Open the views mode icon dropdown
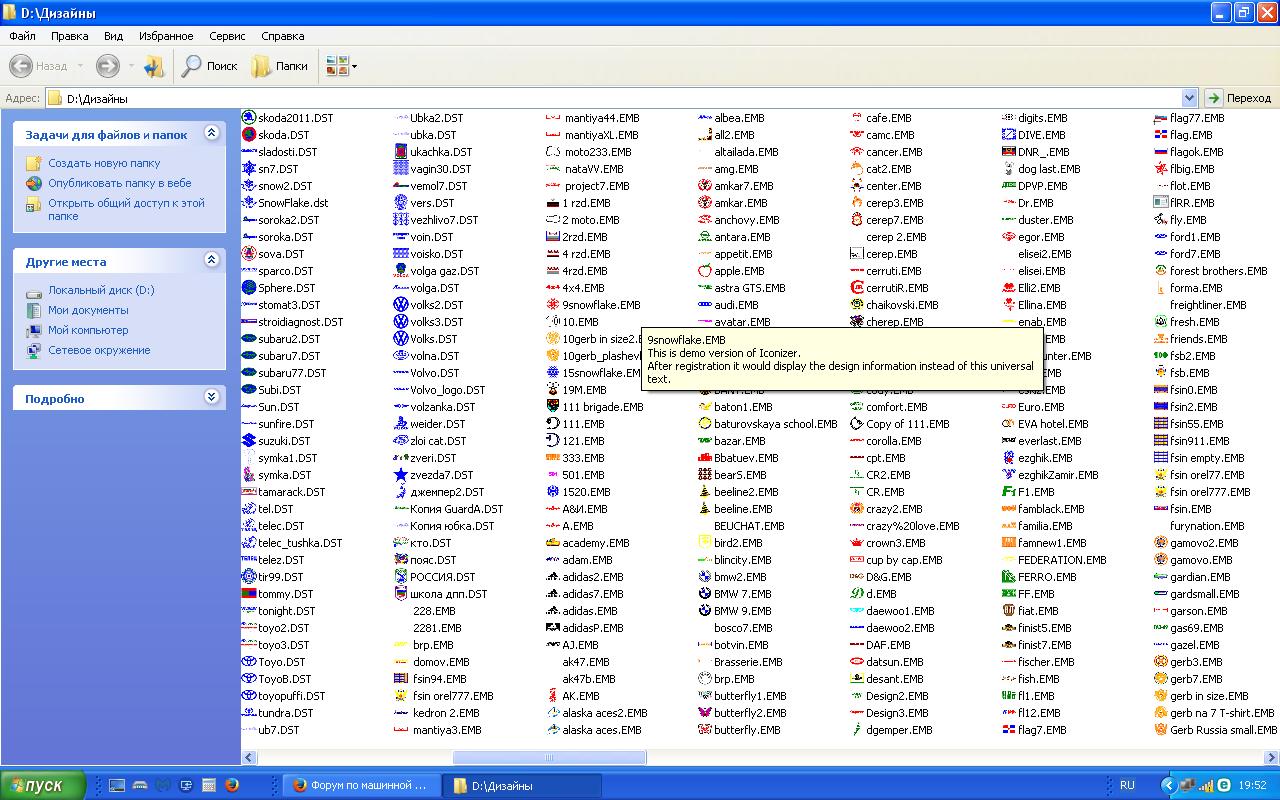1280x800 pixels. click(340, 66)
